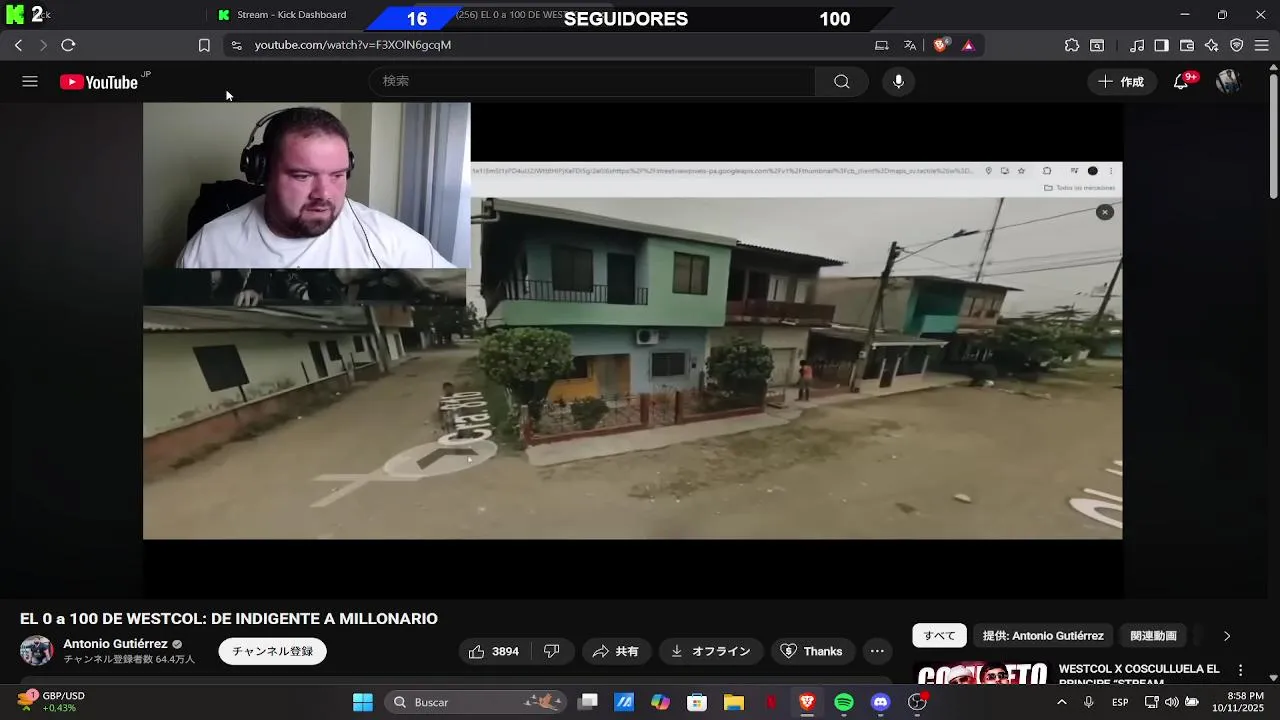
Task: Show more filter chips with the arrow
Action: 1227,636
